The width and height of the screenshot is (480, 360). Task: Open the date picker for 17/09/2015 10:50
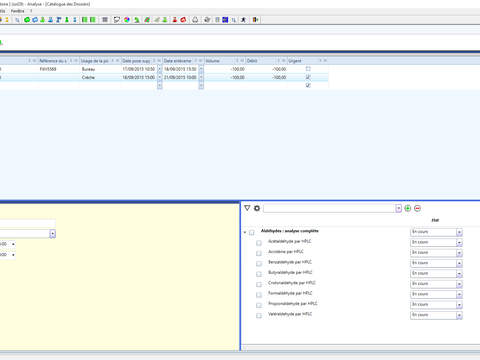(x=159, y=69)
